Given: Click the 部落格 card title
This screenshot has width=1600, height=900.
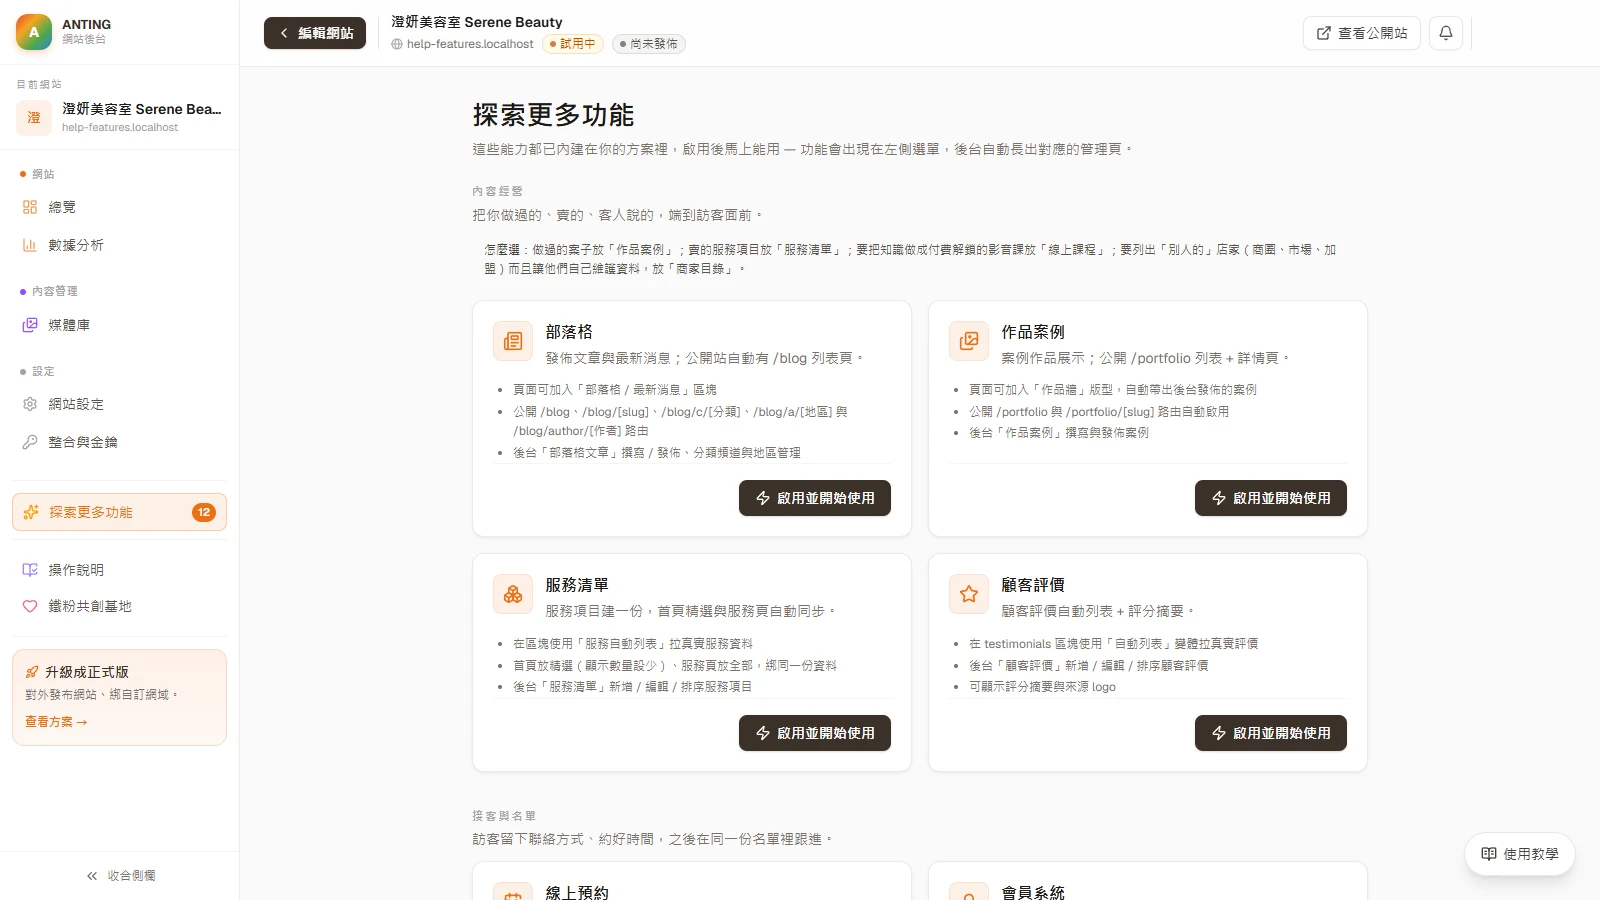Looking at the screenshot, I should [x=569, y=332].
